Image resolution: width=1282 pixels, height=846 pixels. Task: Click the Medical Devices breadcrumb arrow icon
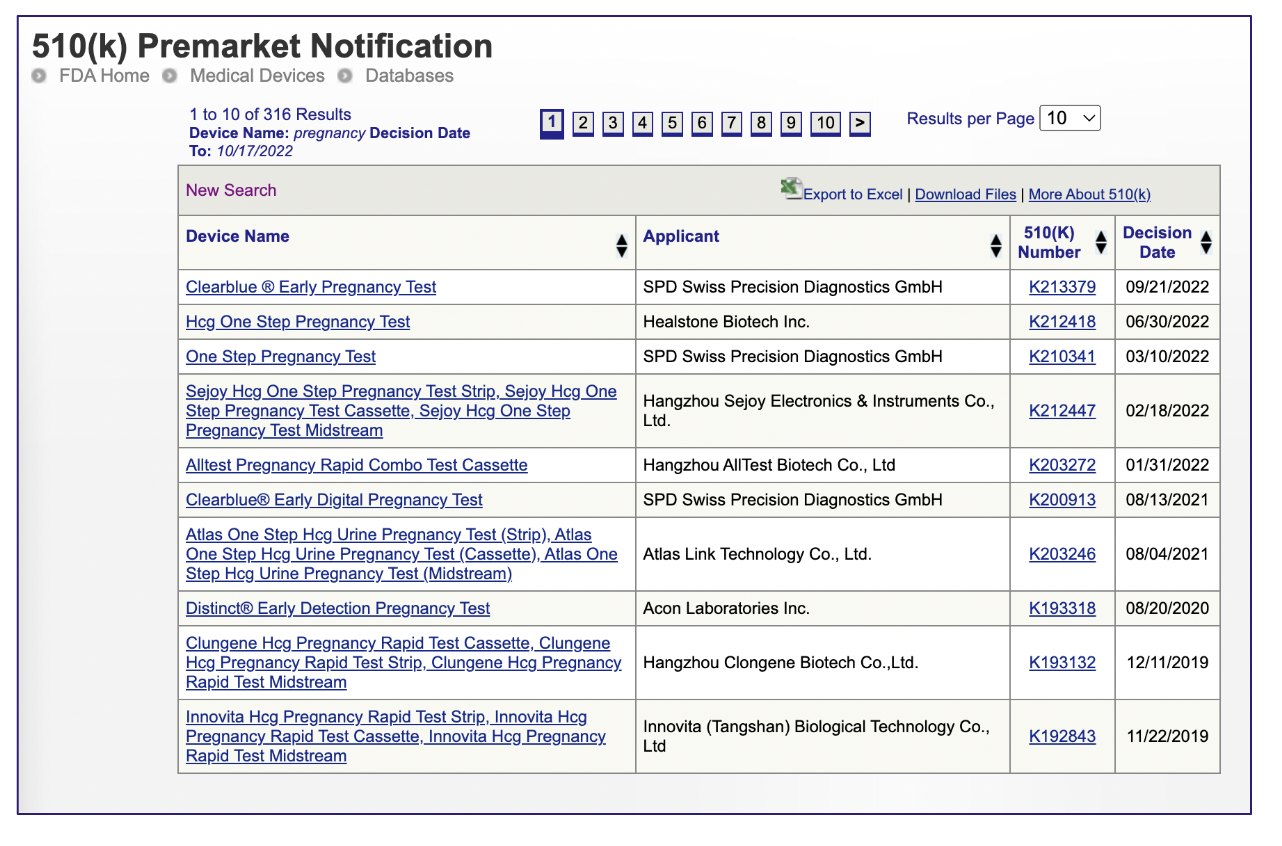coord(168,75)
